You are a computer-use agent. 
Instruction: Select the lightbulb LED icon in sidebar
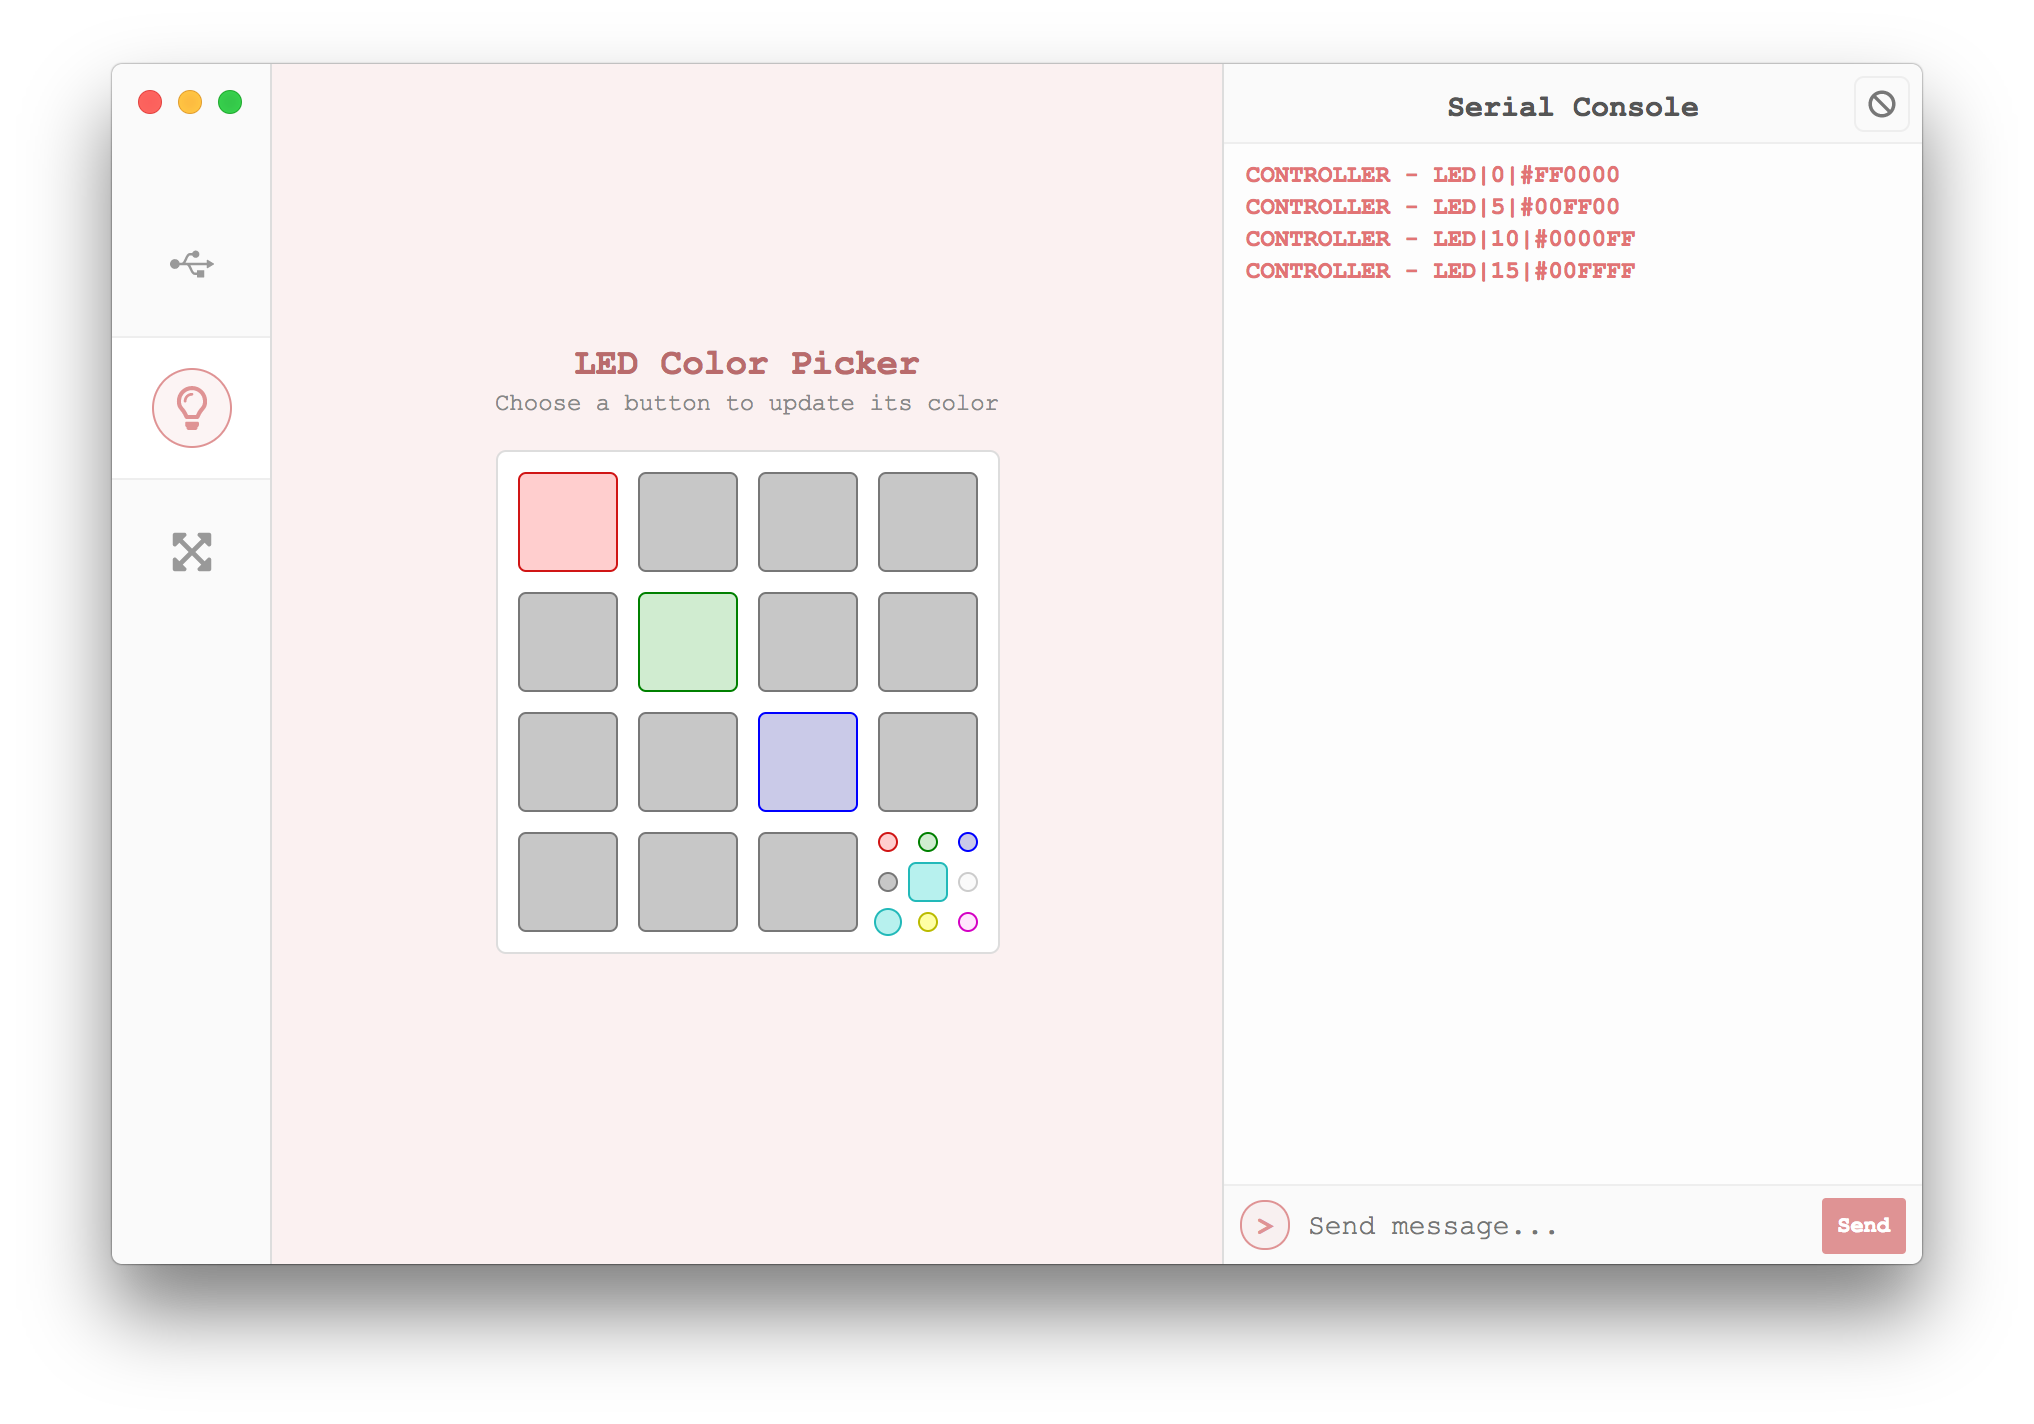click(192, 407)
